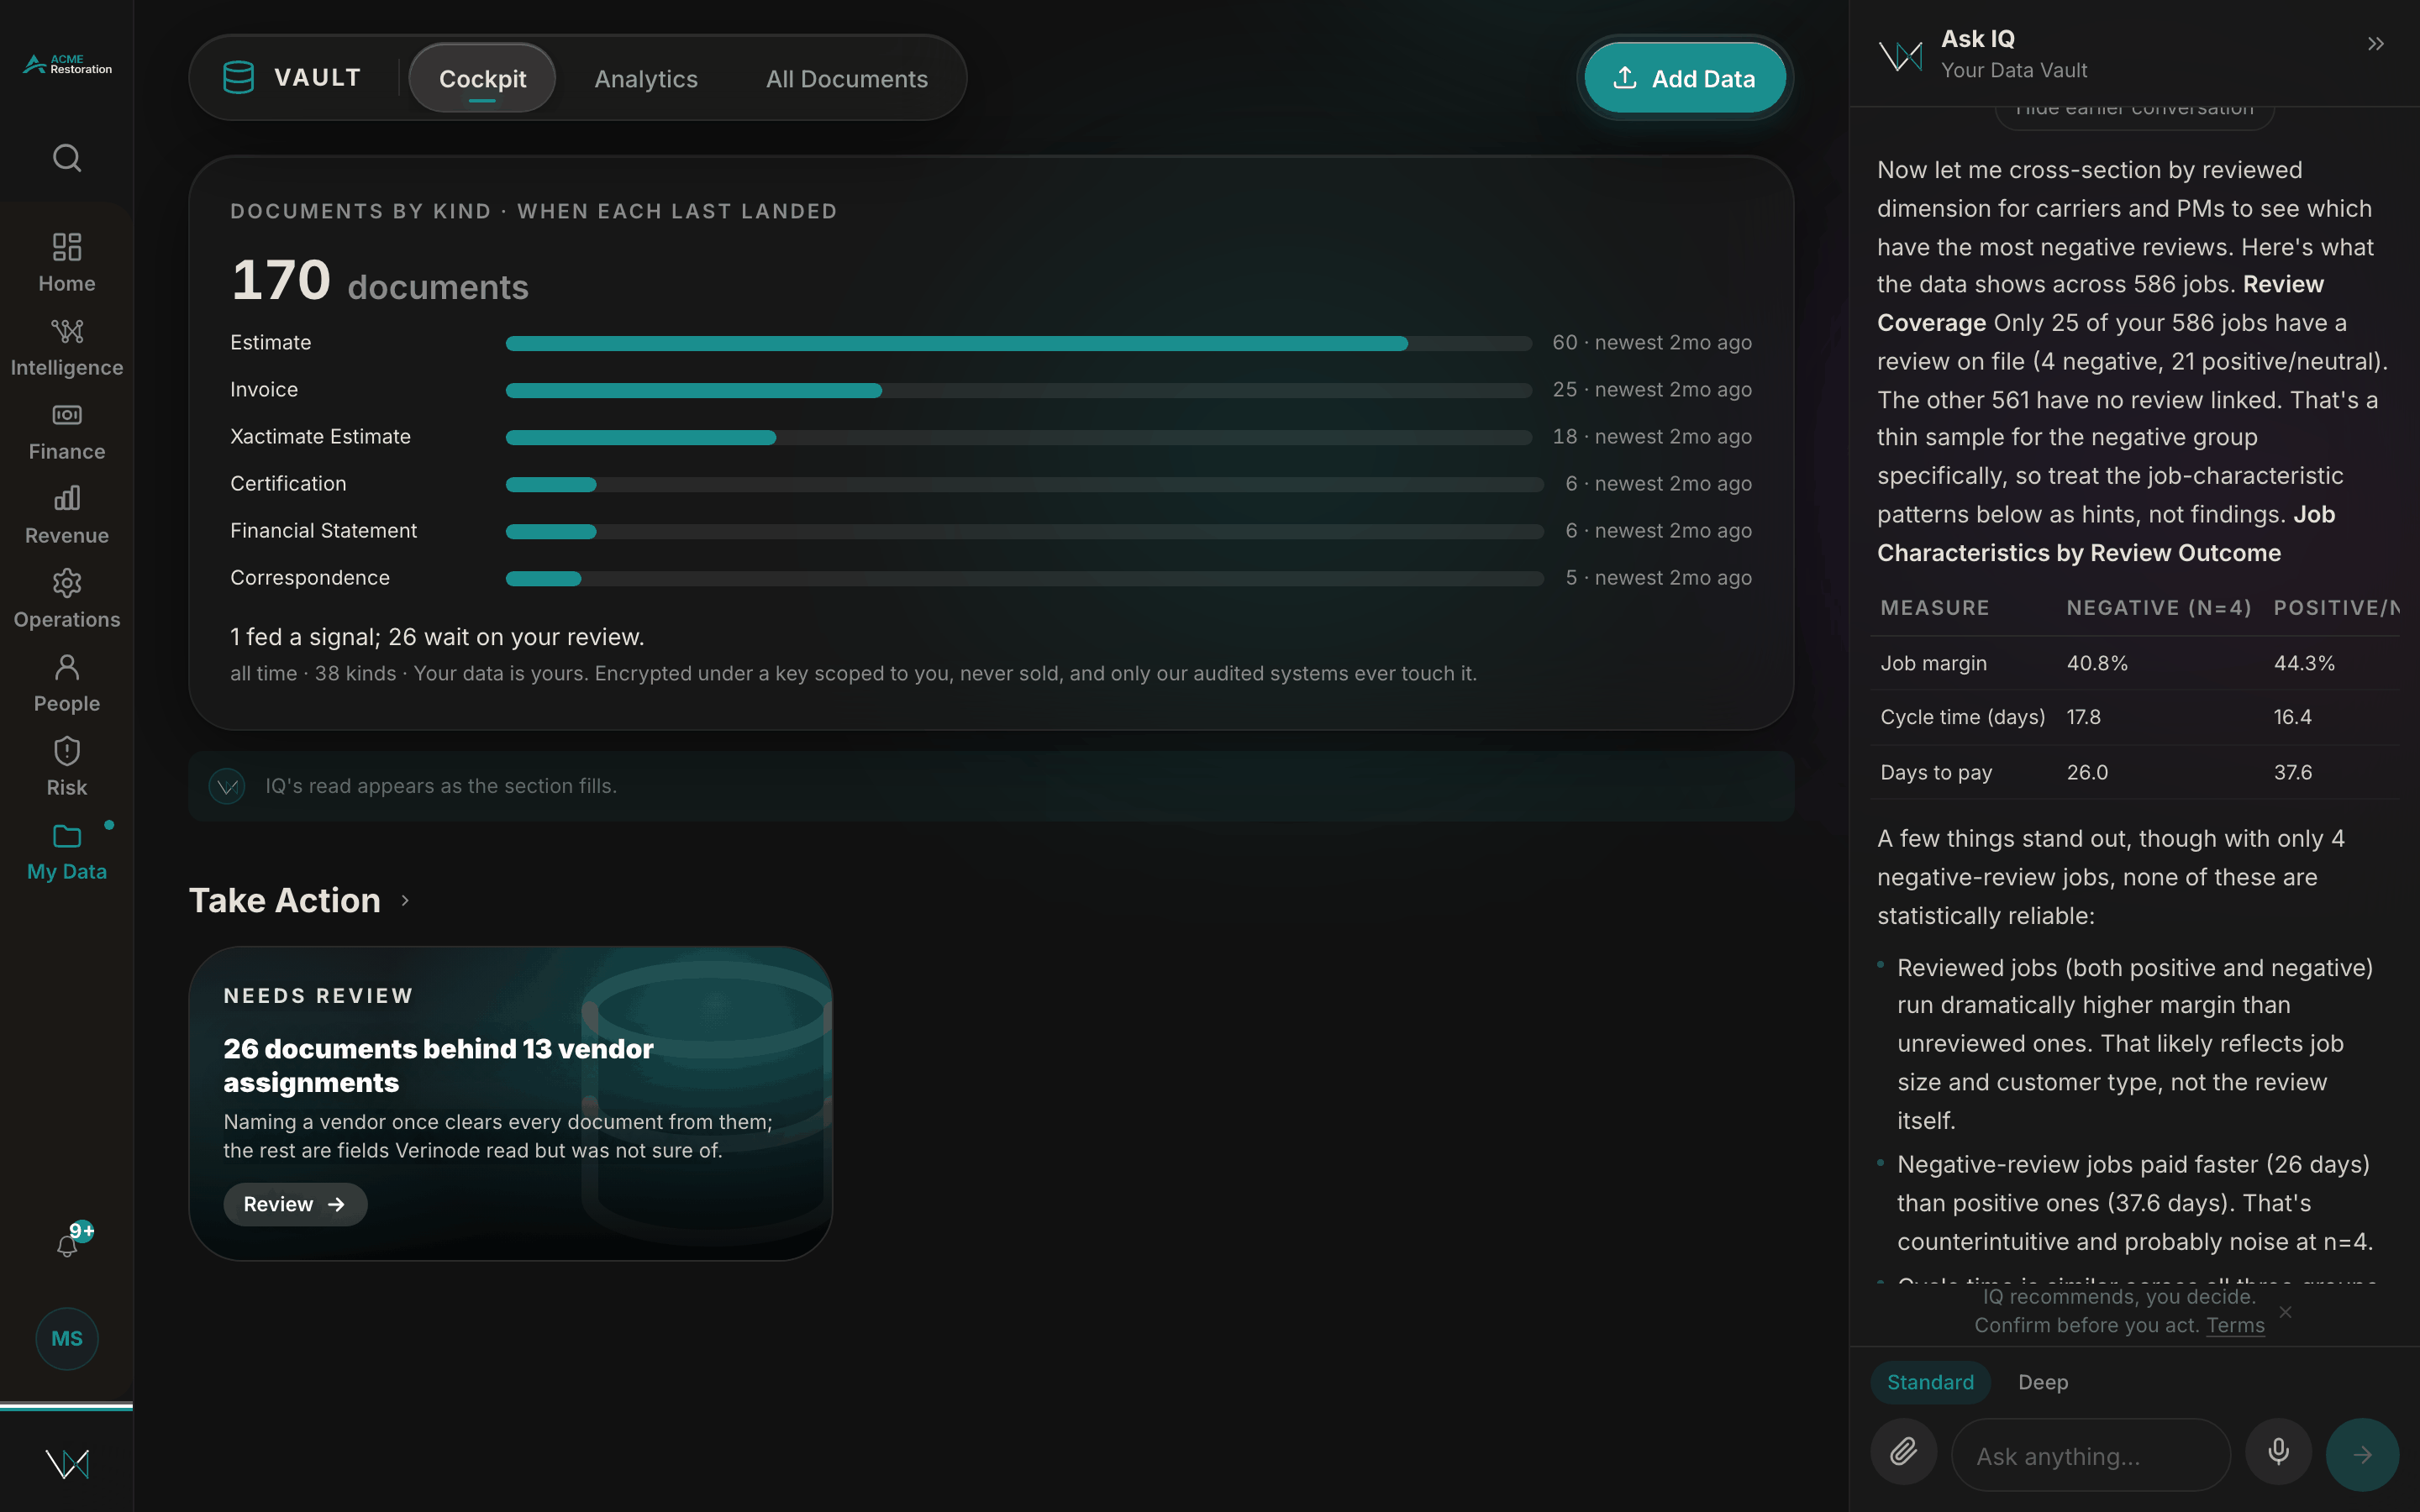Collapse the Ask IQ panel
This screenshot has height=1512, width=2420.
2376,44
